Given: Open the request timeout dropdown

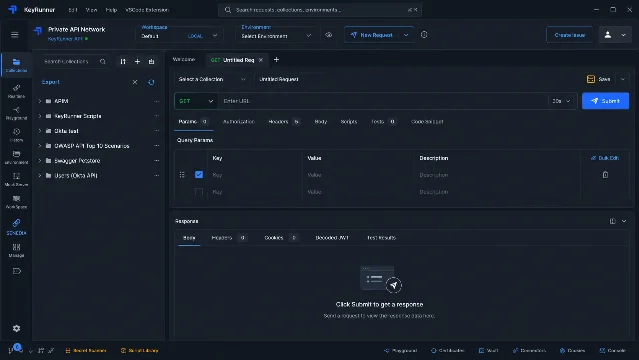Looking at the screenshot, I should pyautogui.click(x=561, y=101).
